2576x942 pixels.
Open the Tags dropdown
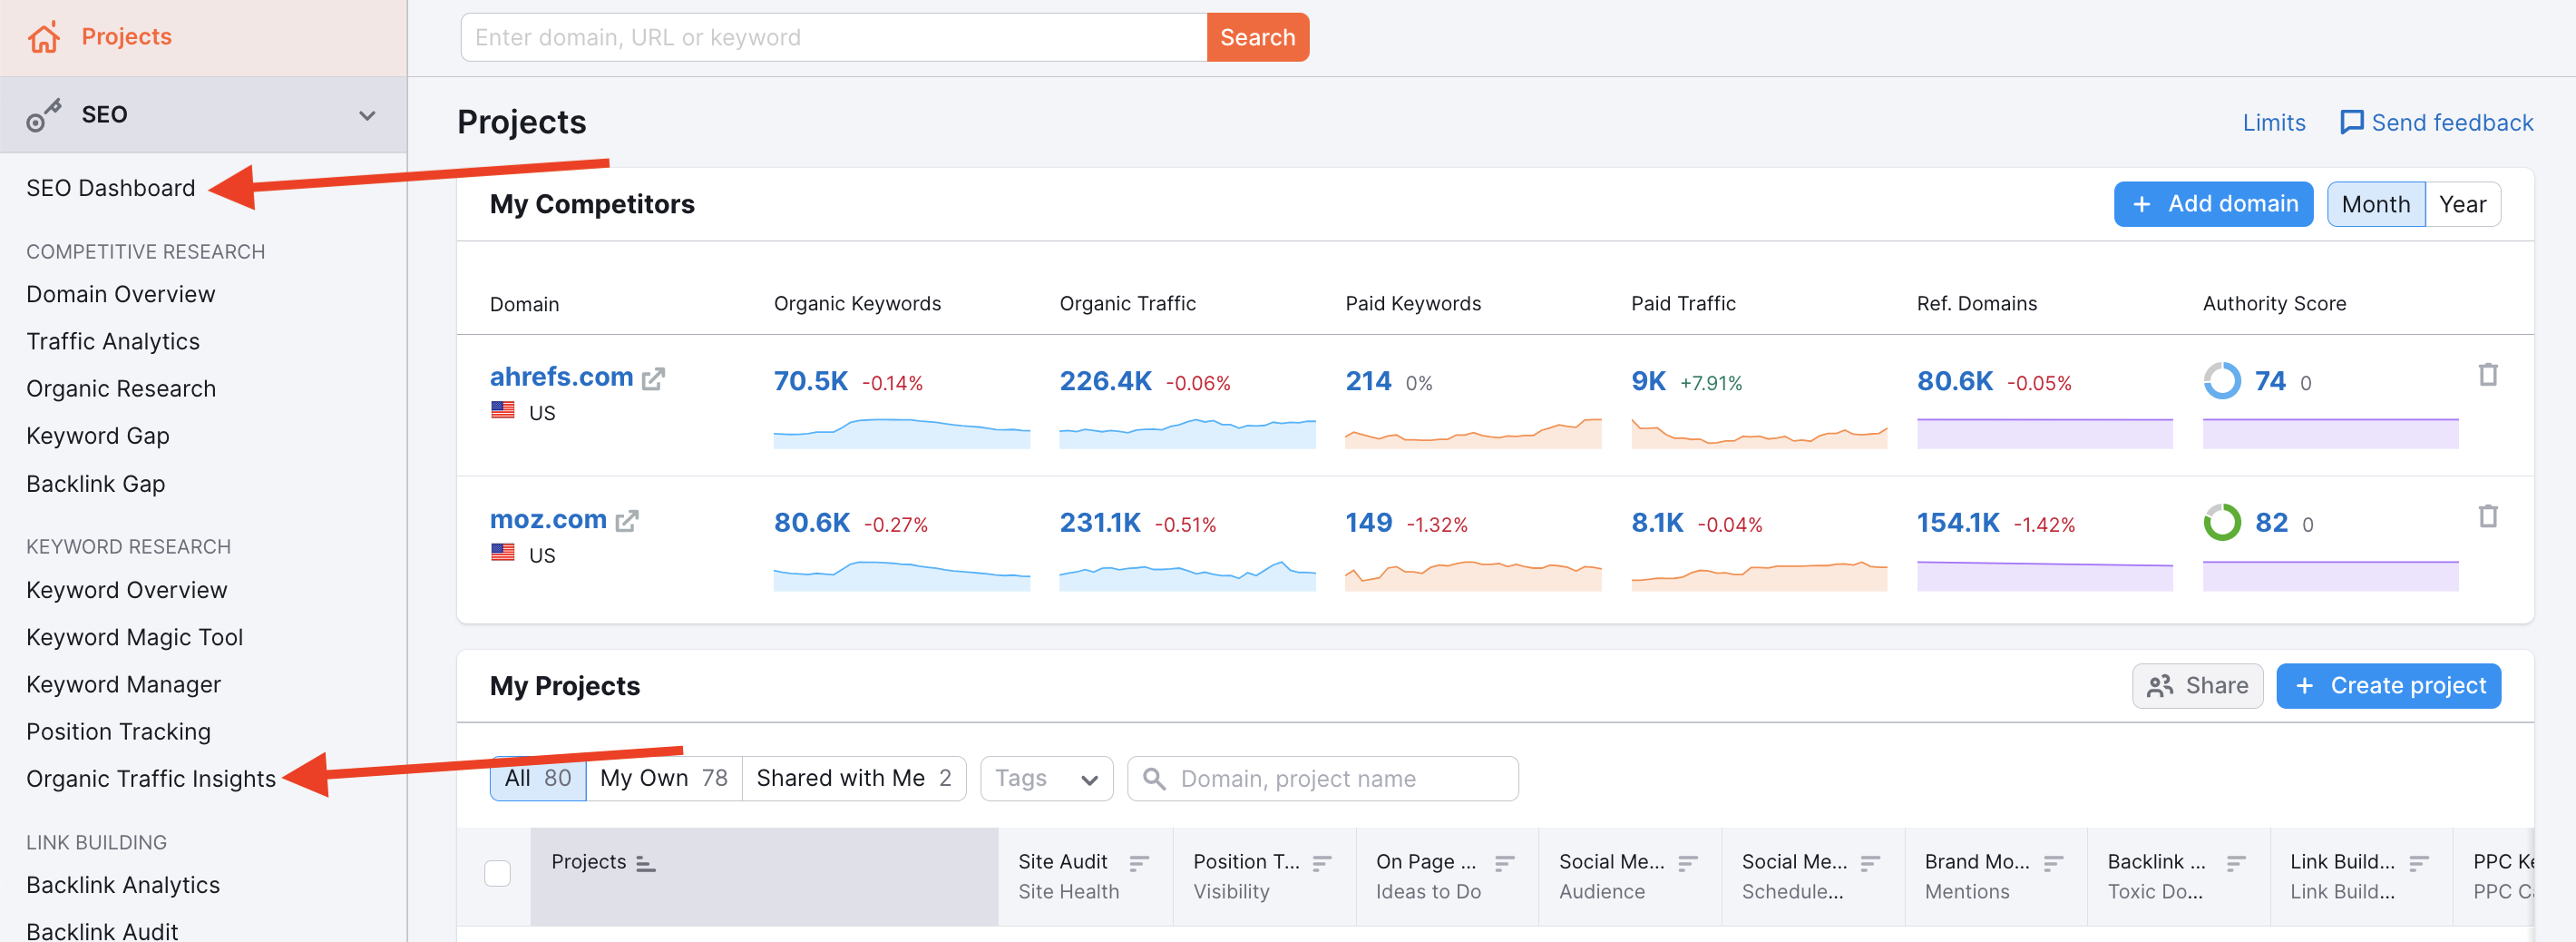[x=1047, y=779]
